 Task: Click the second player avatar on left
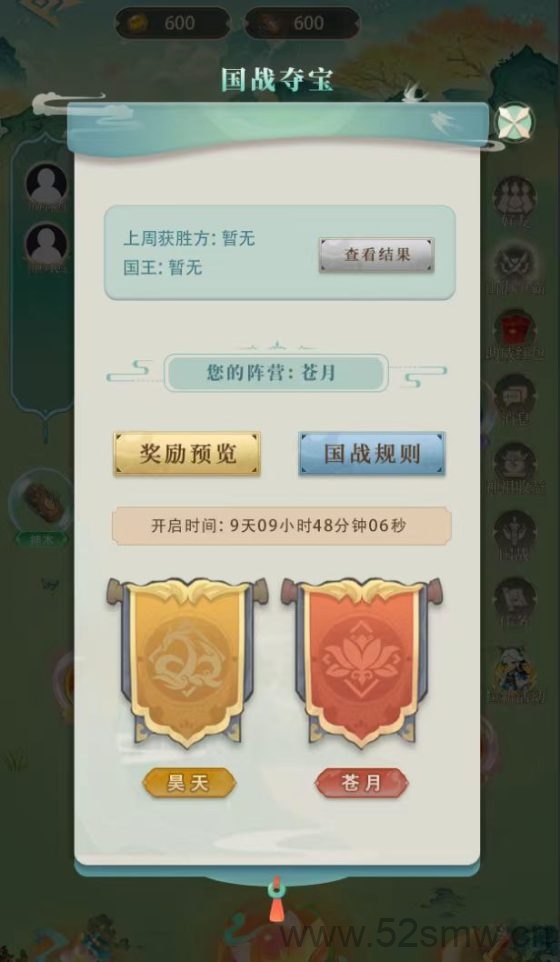coord(47,244)
